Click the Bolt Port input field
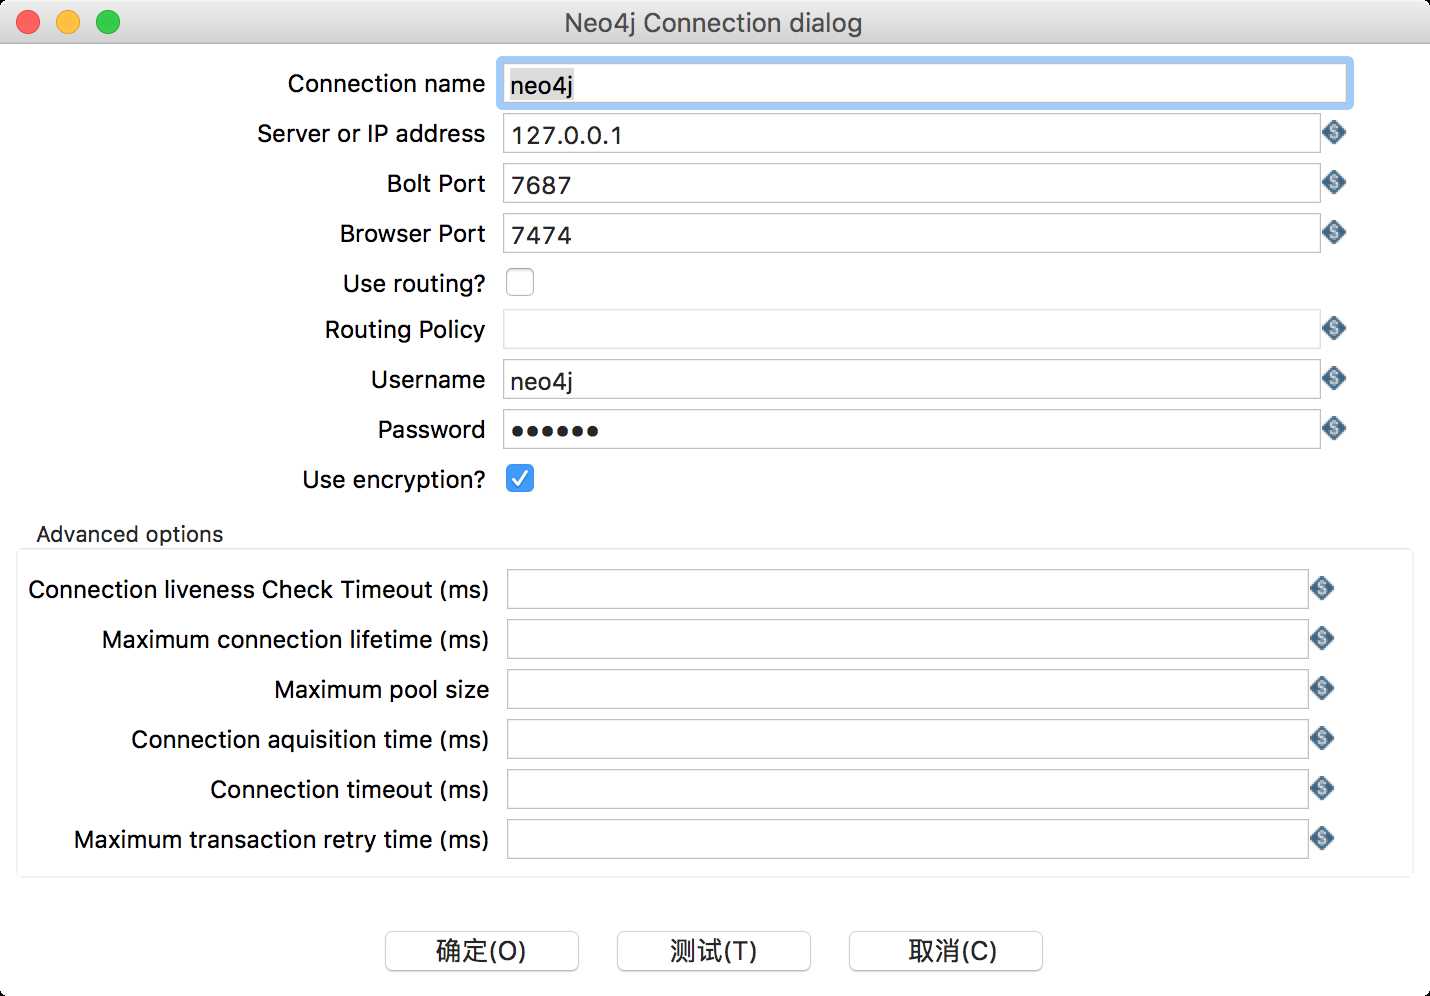Screen dimensions: 1430x996 (x=911, y=183)
